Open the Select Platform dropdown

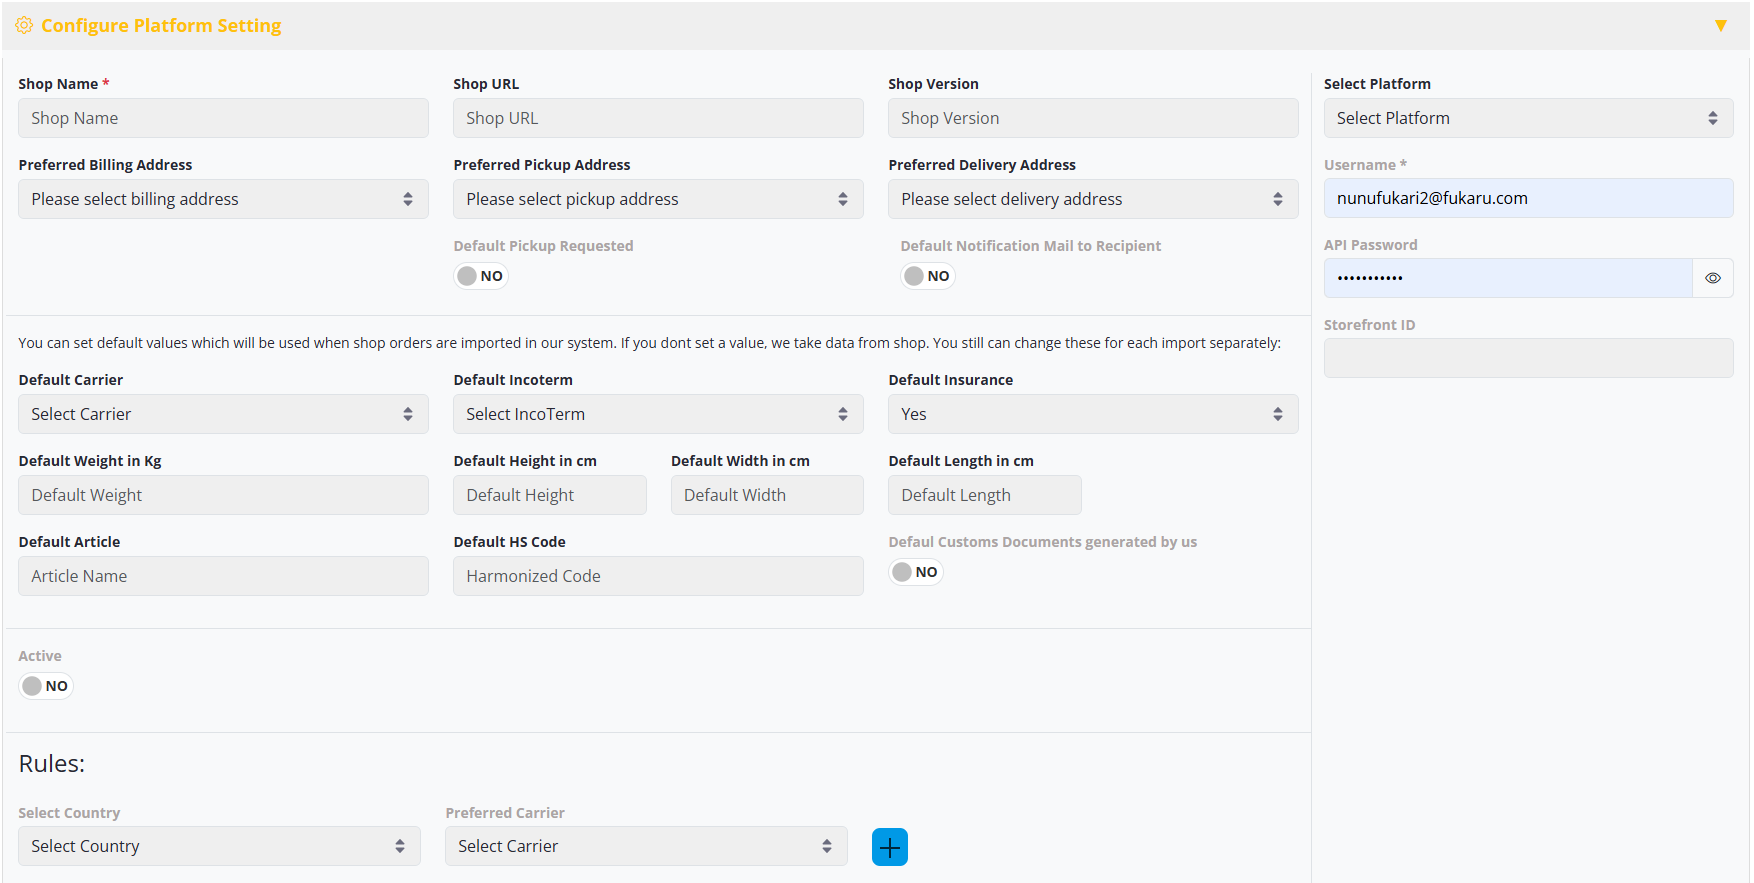point(1528,118)
